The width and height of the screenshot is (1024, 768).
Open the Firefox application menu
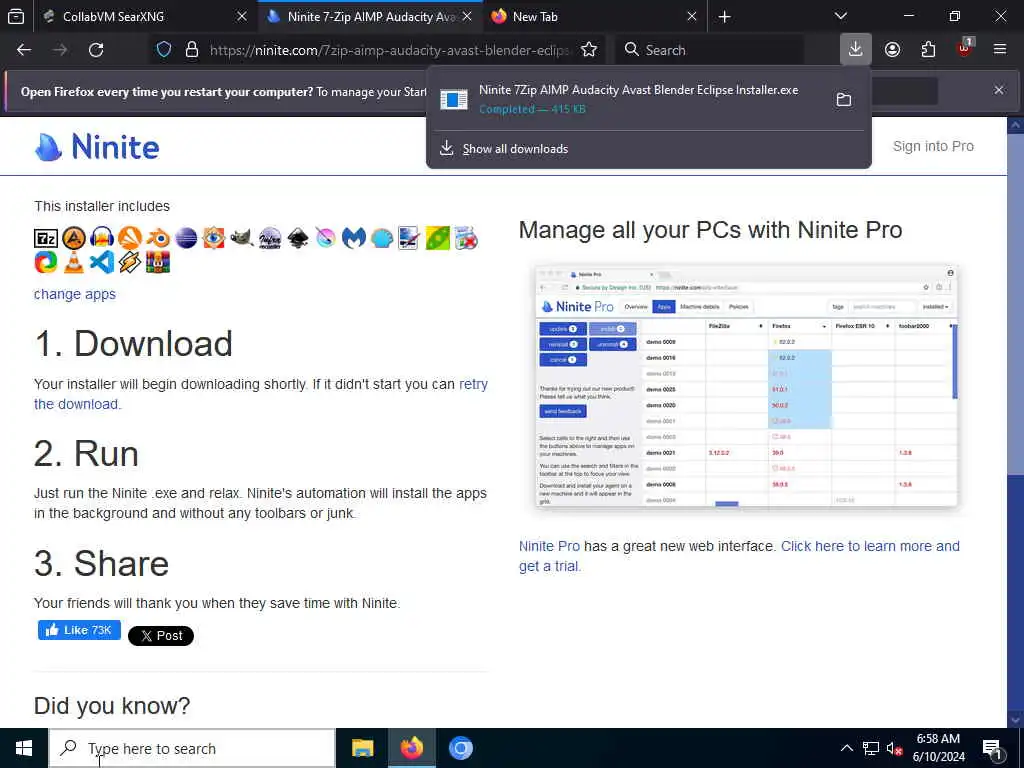pos(1000,50)
